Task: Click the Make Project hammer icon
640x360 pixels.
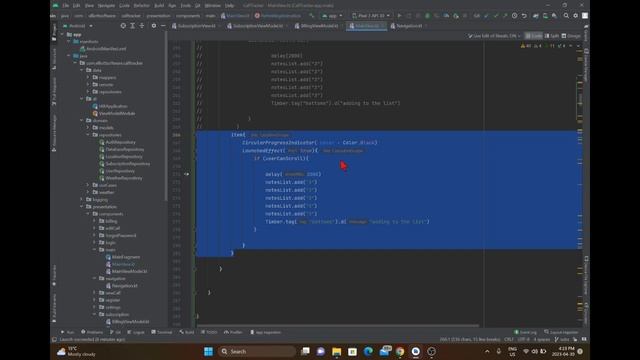Action: (x=312, y=16)
